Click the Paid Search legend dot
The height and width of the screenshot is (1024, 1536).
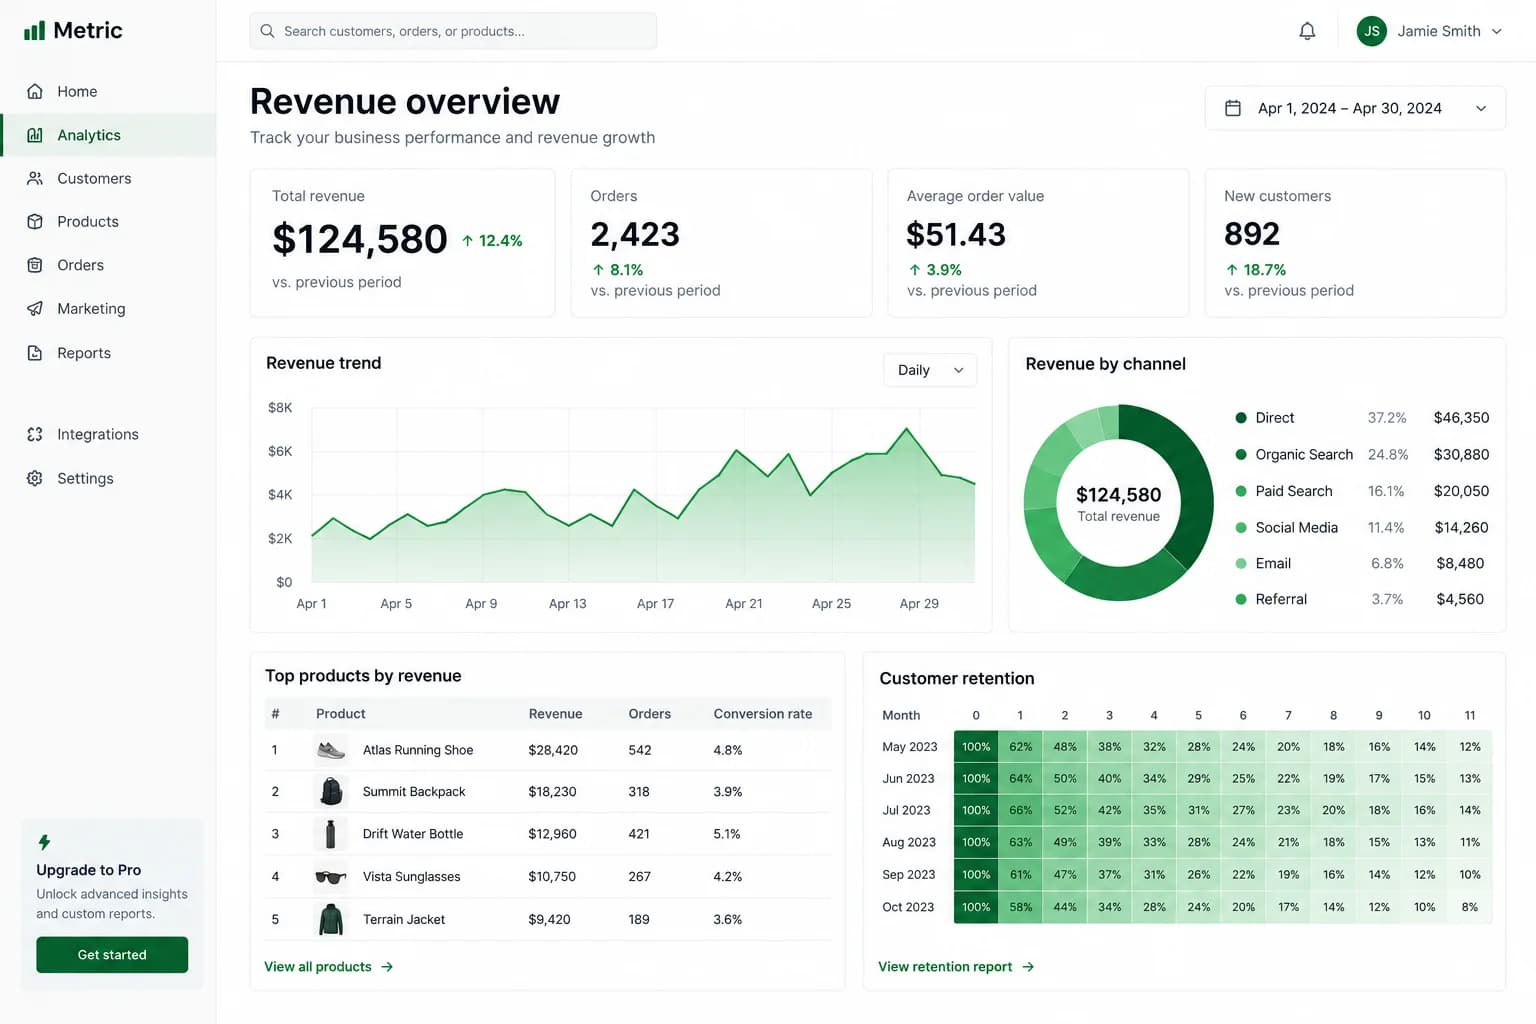(x=1241, y=491)
